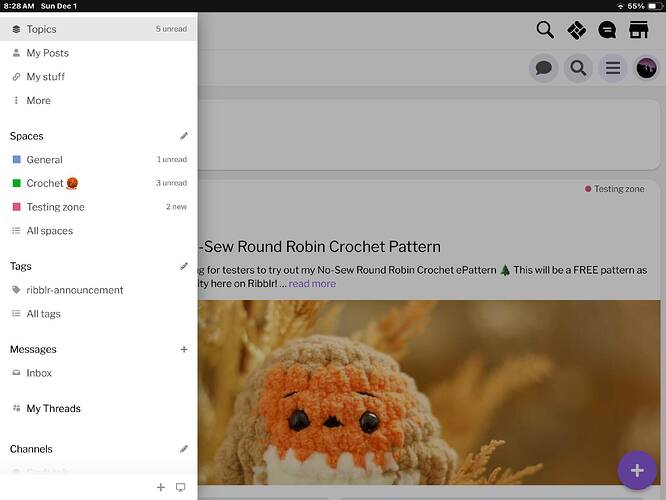666x500 pixels.
Task: Click the plus icon at sidebar bottom
Action: 161,487
